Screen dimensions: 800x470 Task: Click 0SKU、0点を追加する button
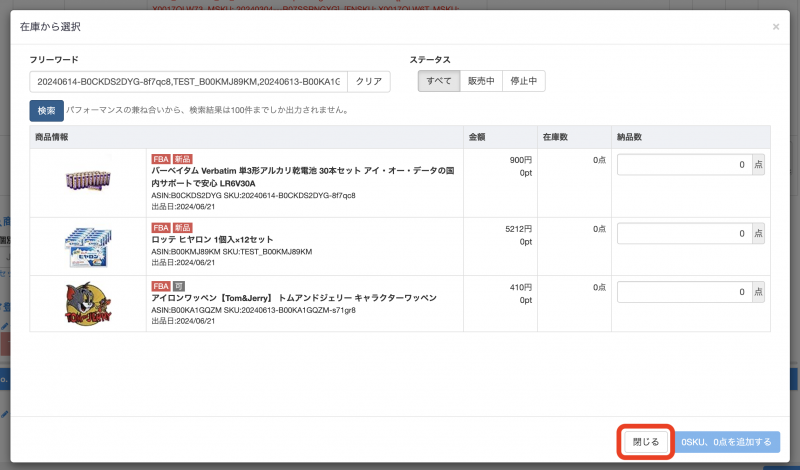(x=727, y=442)
